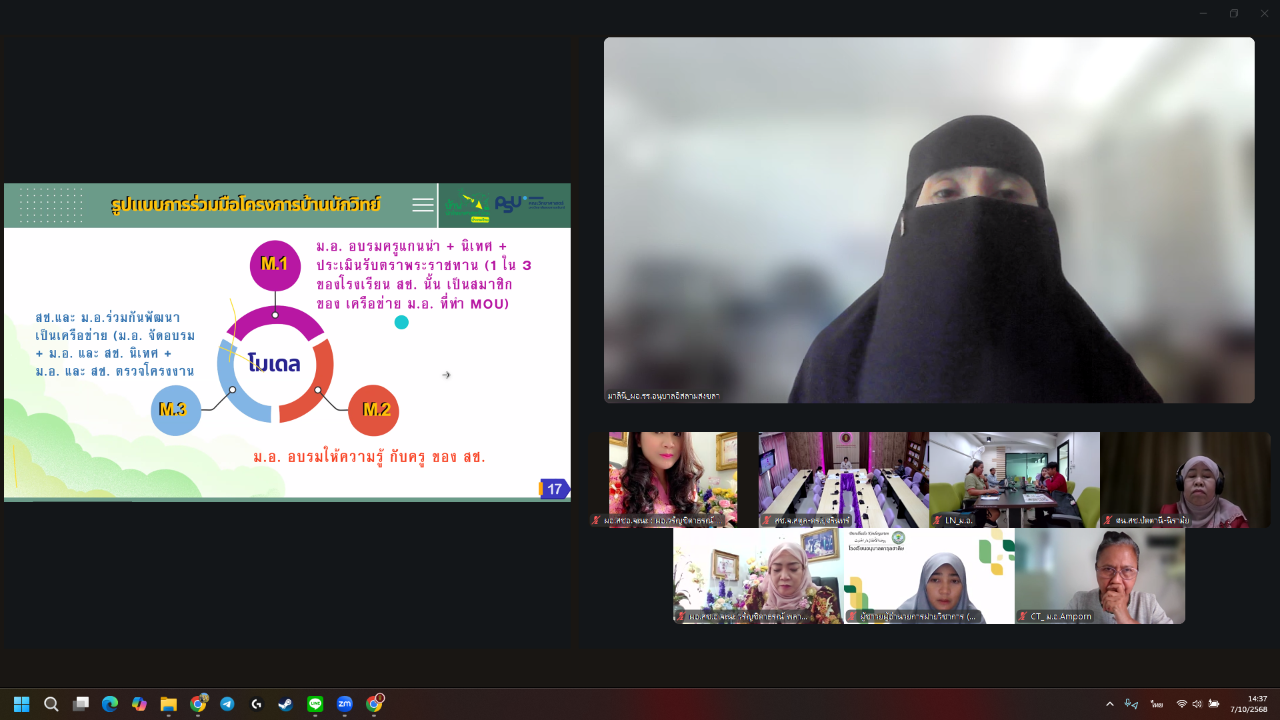Switch the Thai input language indicator
The width and height of the screenshot is (1280, 720).
(x=1156, y=704)
